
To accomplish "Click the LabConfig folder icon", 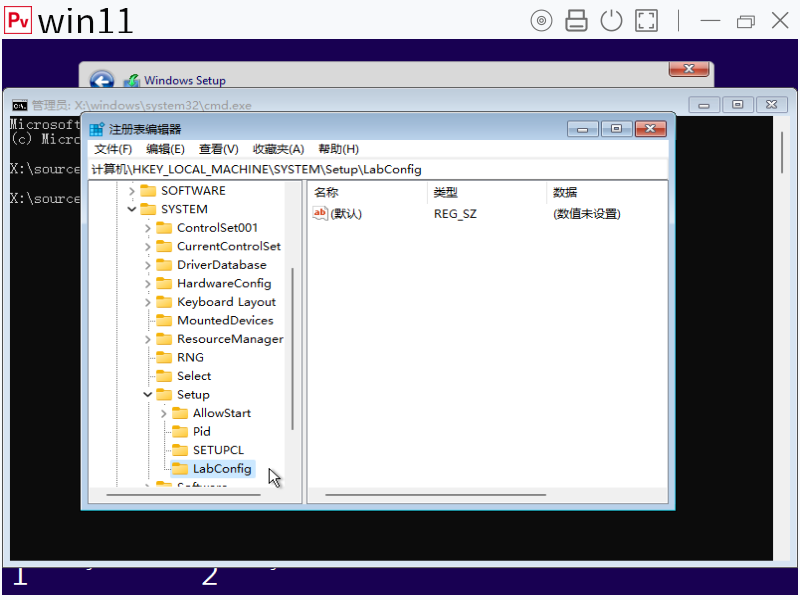I will coord(180,469).
